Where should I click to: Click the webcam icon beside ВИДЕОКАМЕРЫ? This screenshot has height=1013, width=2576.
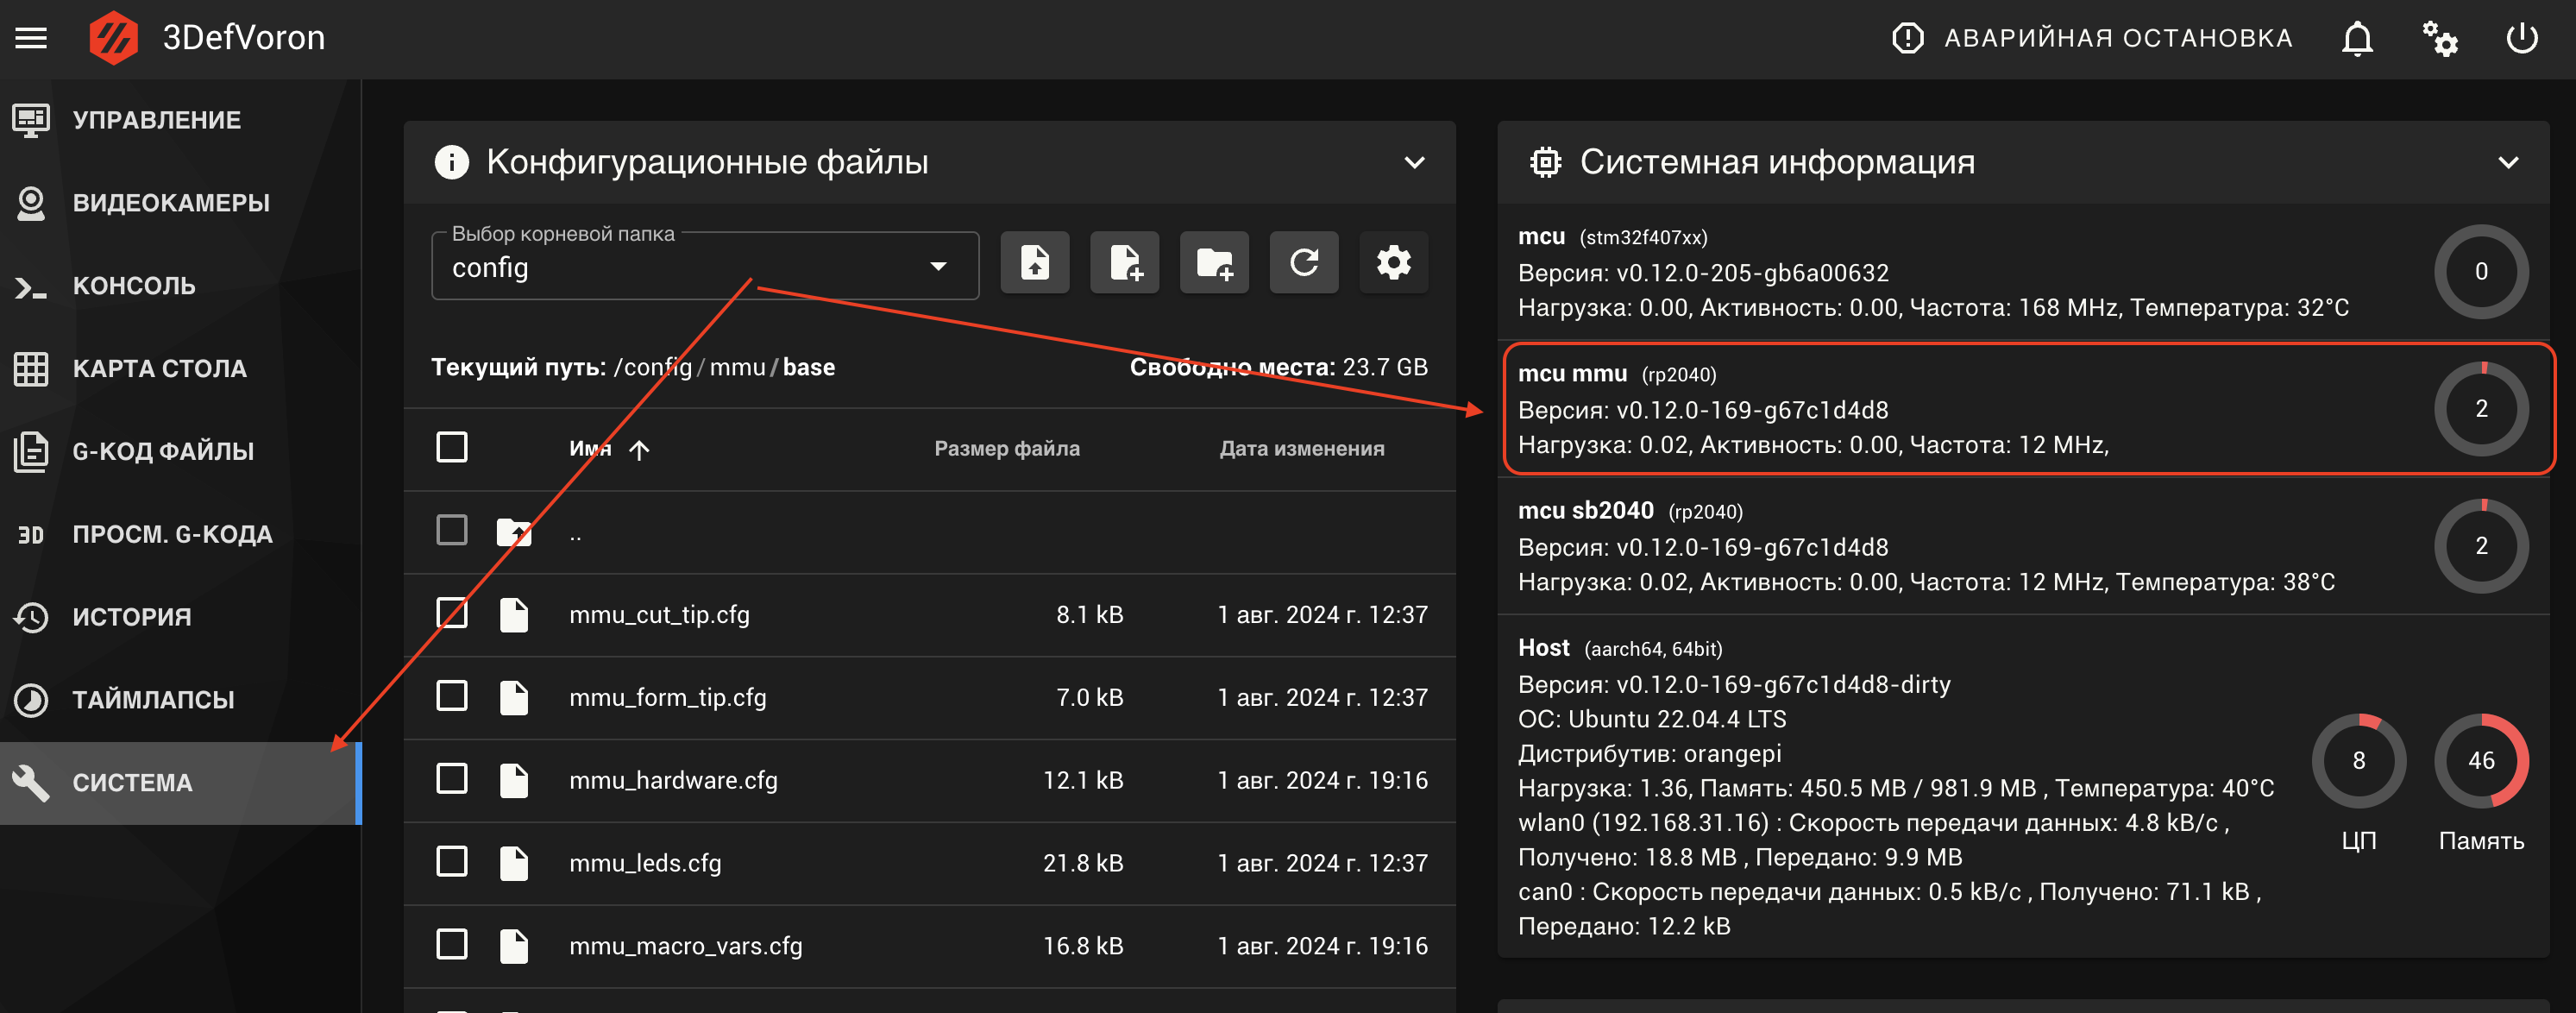[x=31, y=203]
